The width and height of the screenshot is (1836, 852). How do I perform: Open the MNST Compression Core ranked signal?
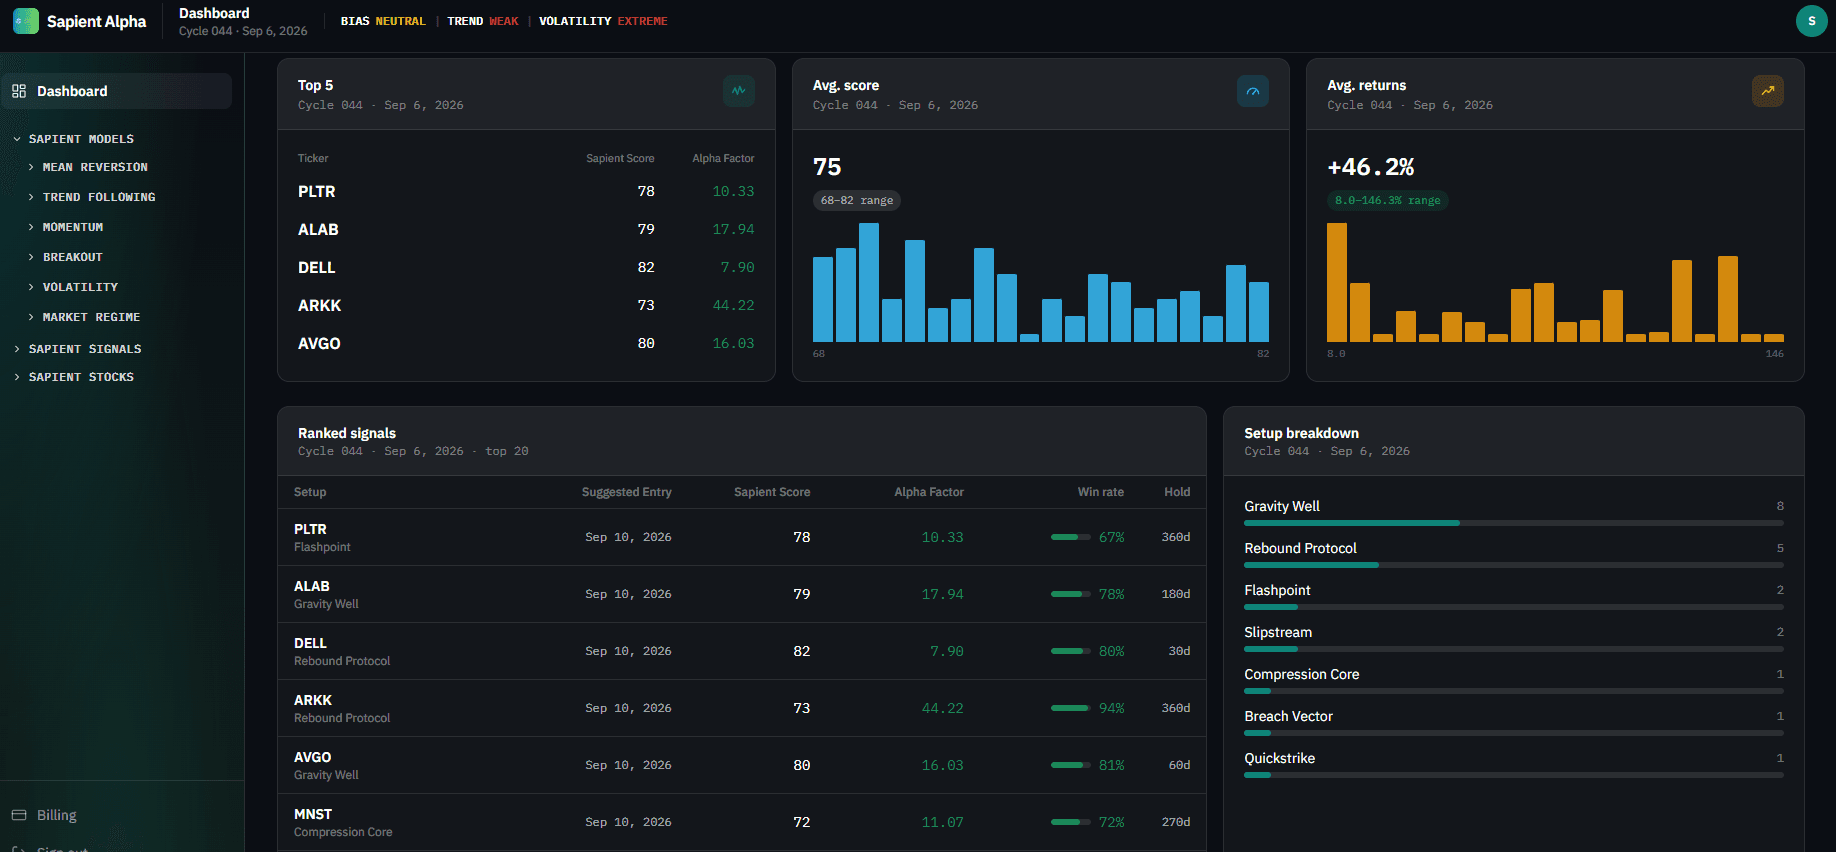click(742, 822)
